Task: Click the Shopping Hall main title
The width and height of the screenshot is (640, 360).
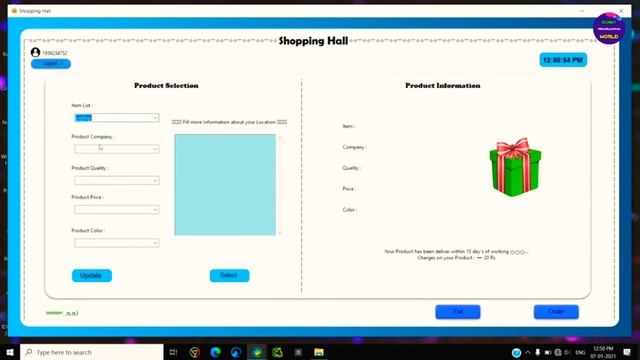Action: 313,41
